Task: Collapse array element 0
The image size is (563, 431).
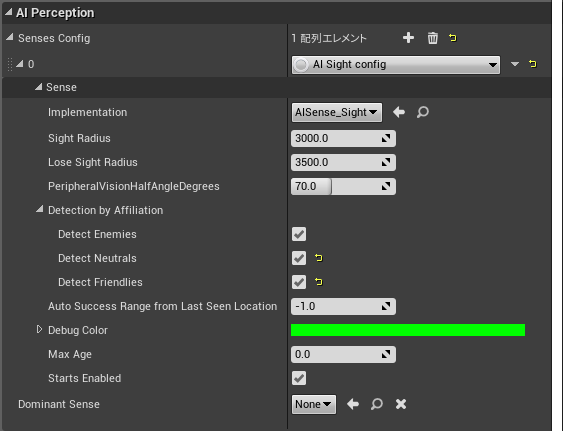Action: 19,64
